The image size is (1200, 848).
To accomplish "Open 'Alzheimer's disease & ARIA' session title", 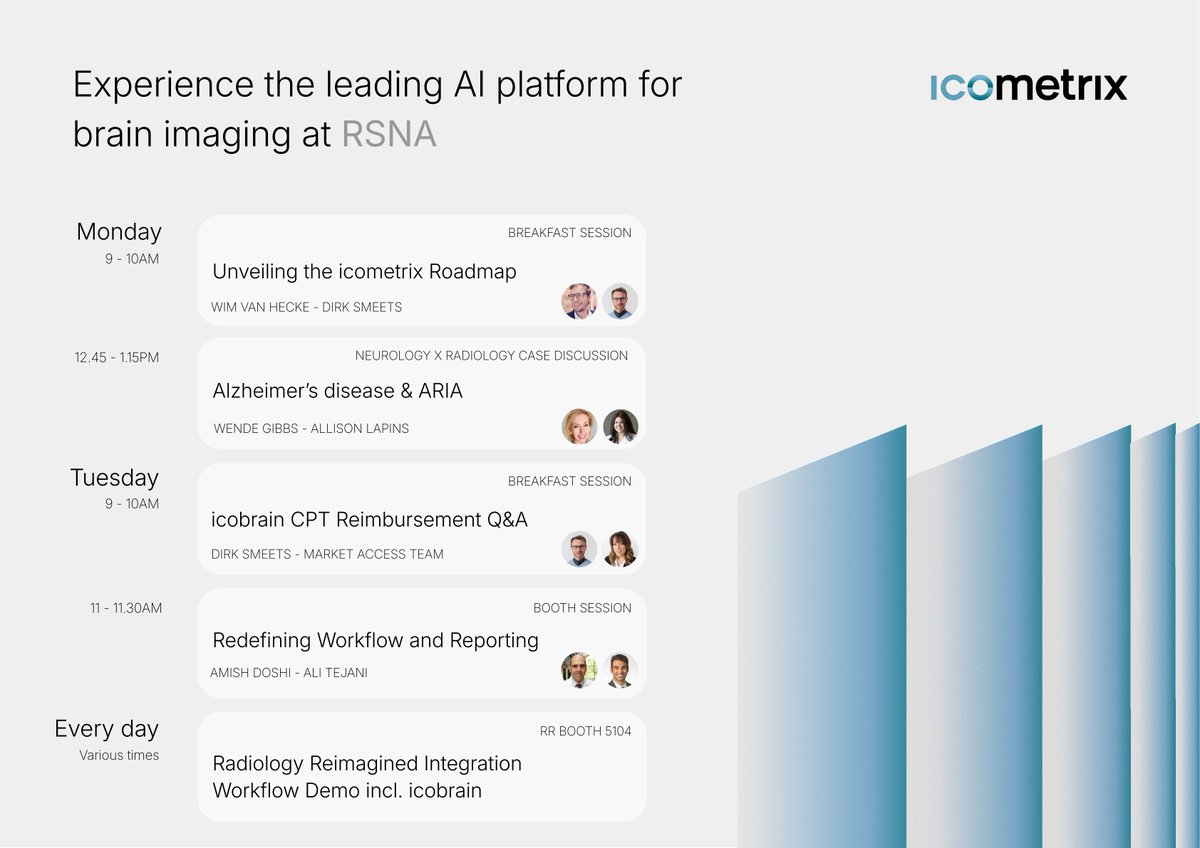I will (338, 391).
